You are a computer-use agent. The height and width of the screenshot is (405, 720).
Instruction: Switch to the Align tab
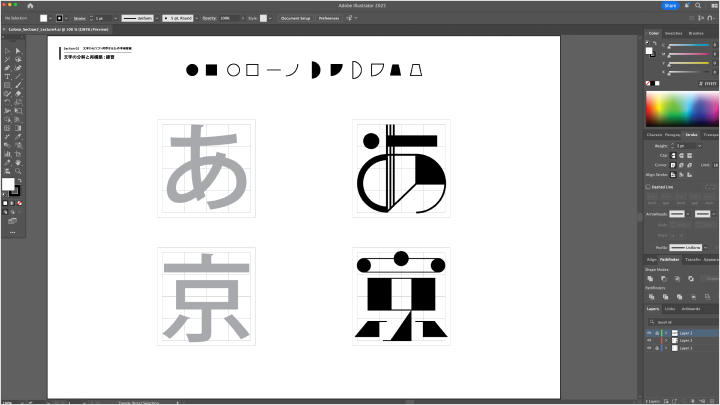point(651,259)
